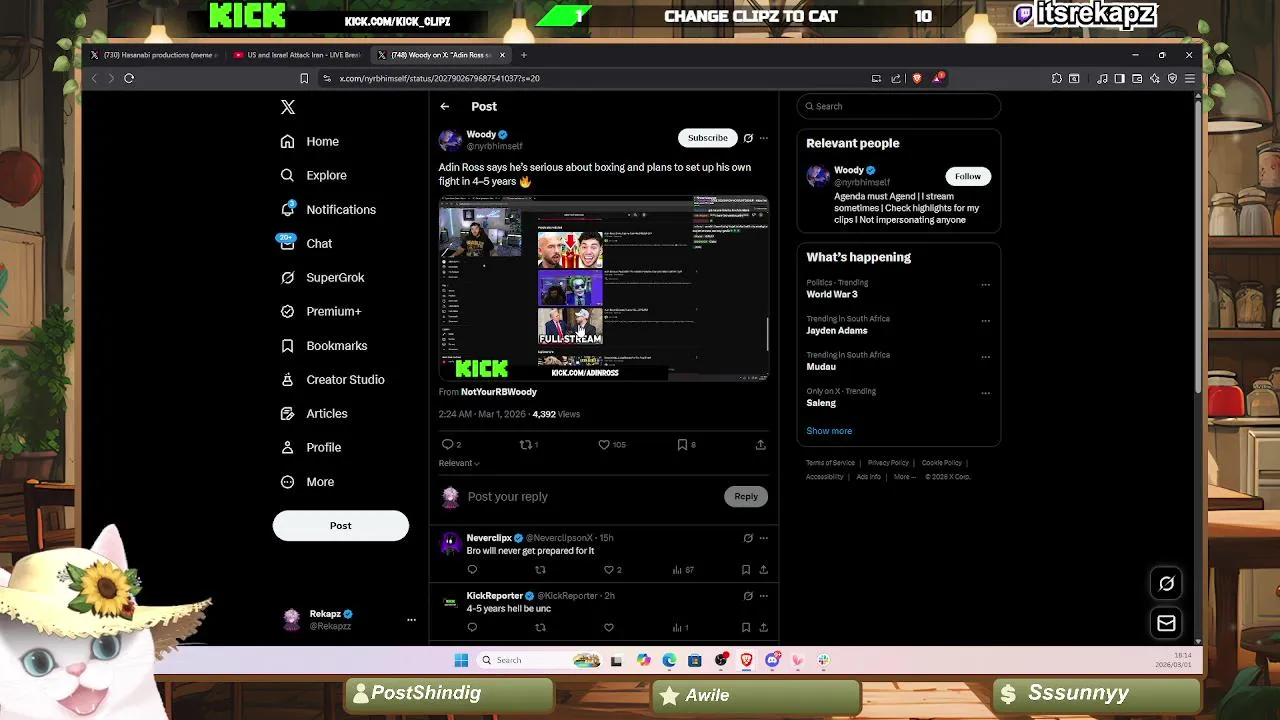Click the reply icon on the main post

tap(448, 444)
